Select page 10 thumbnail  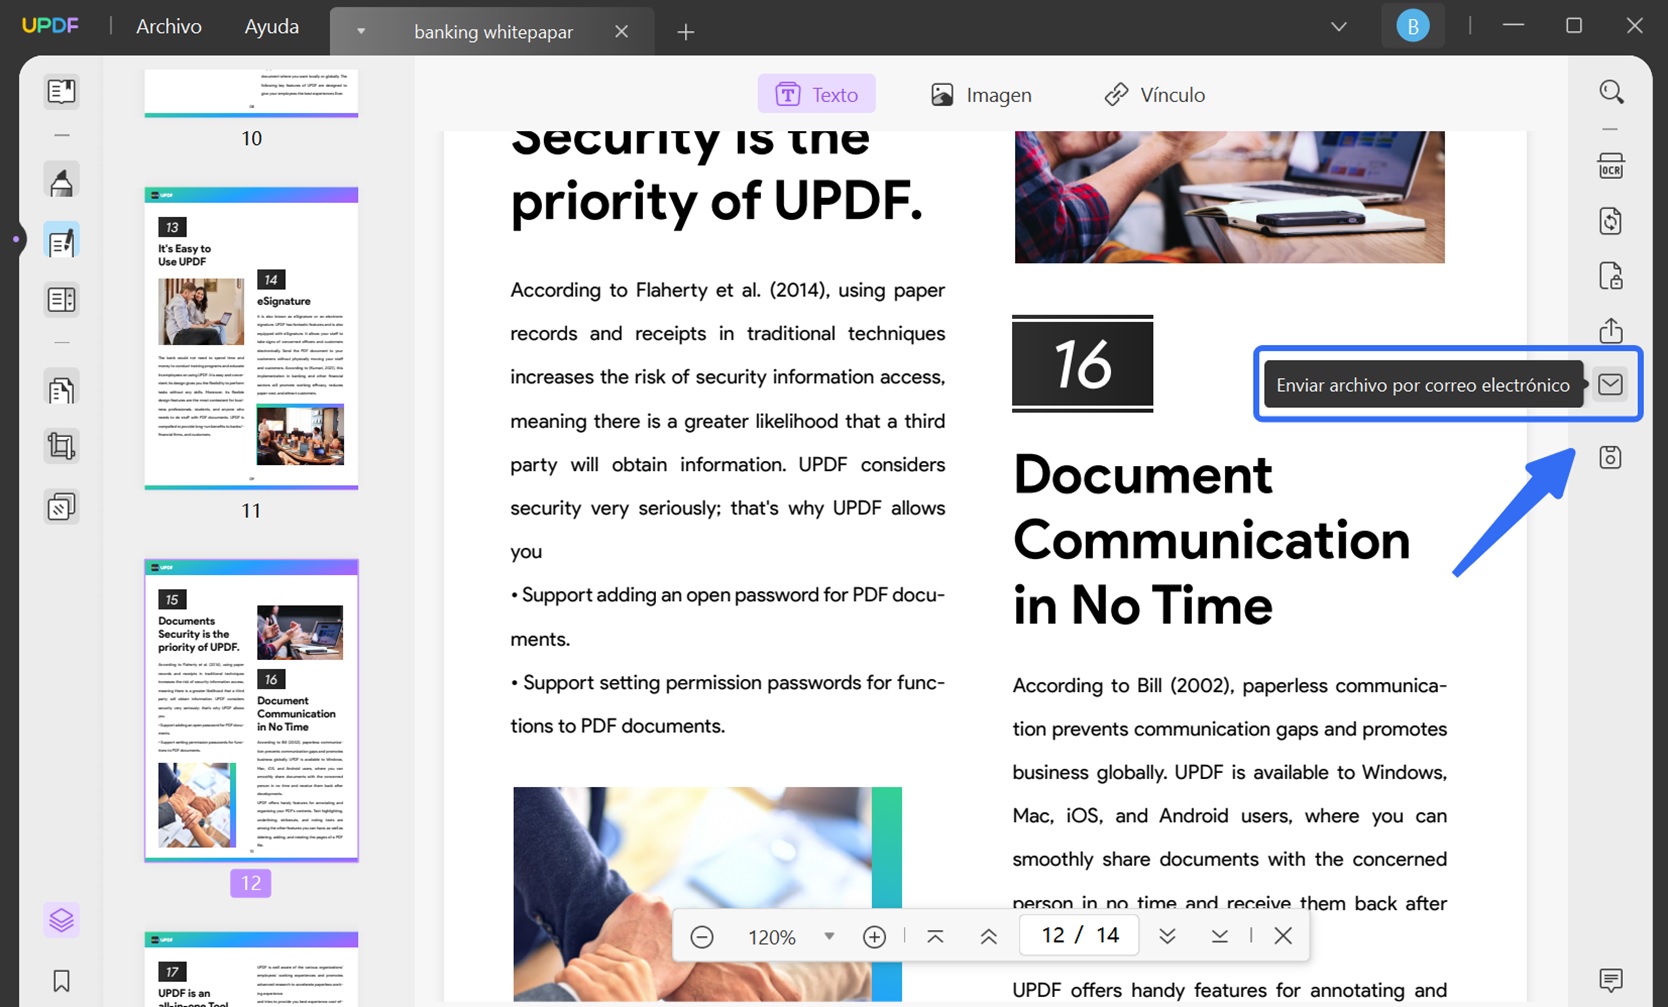[251, 93]
